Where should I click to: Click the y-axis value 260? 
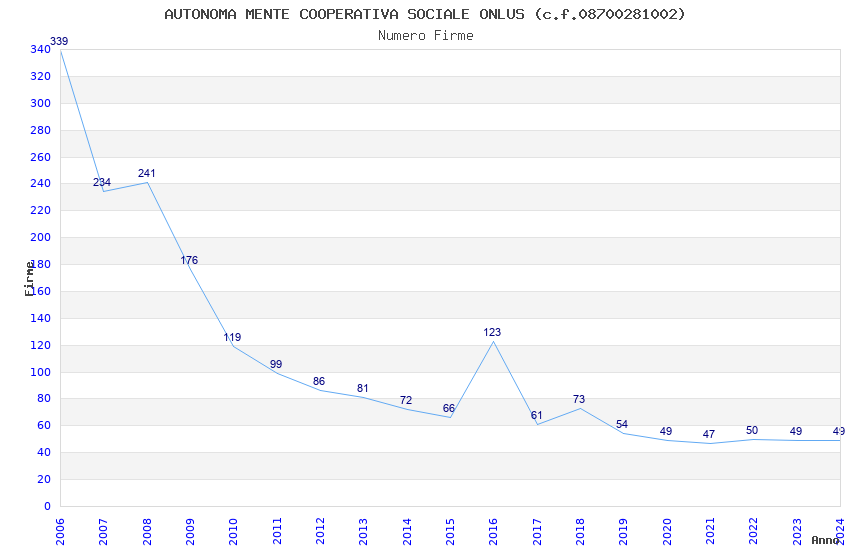tap(41, 158)
